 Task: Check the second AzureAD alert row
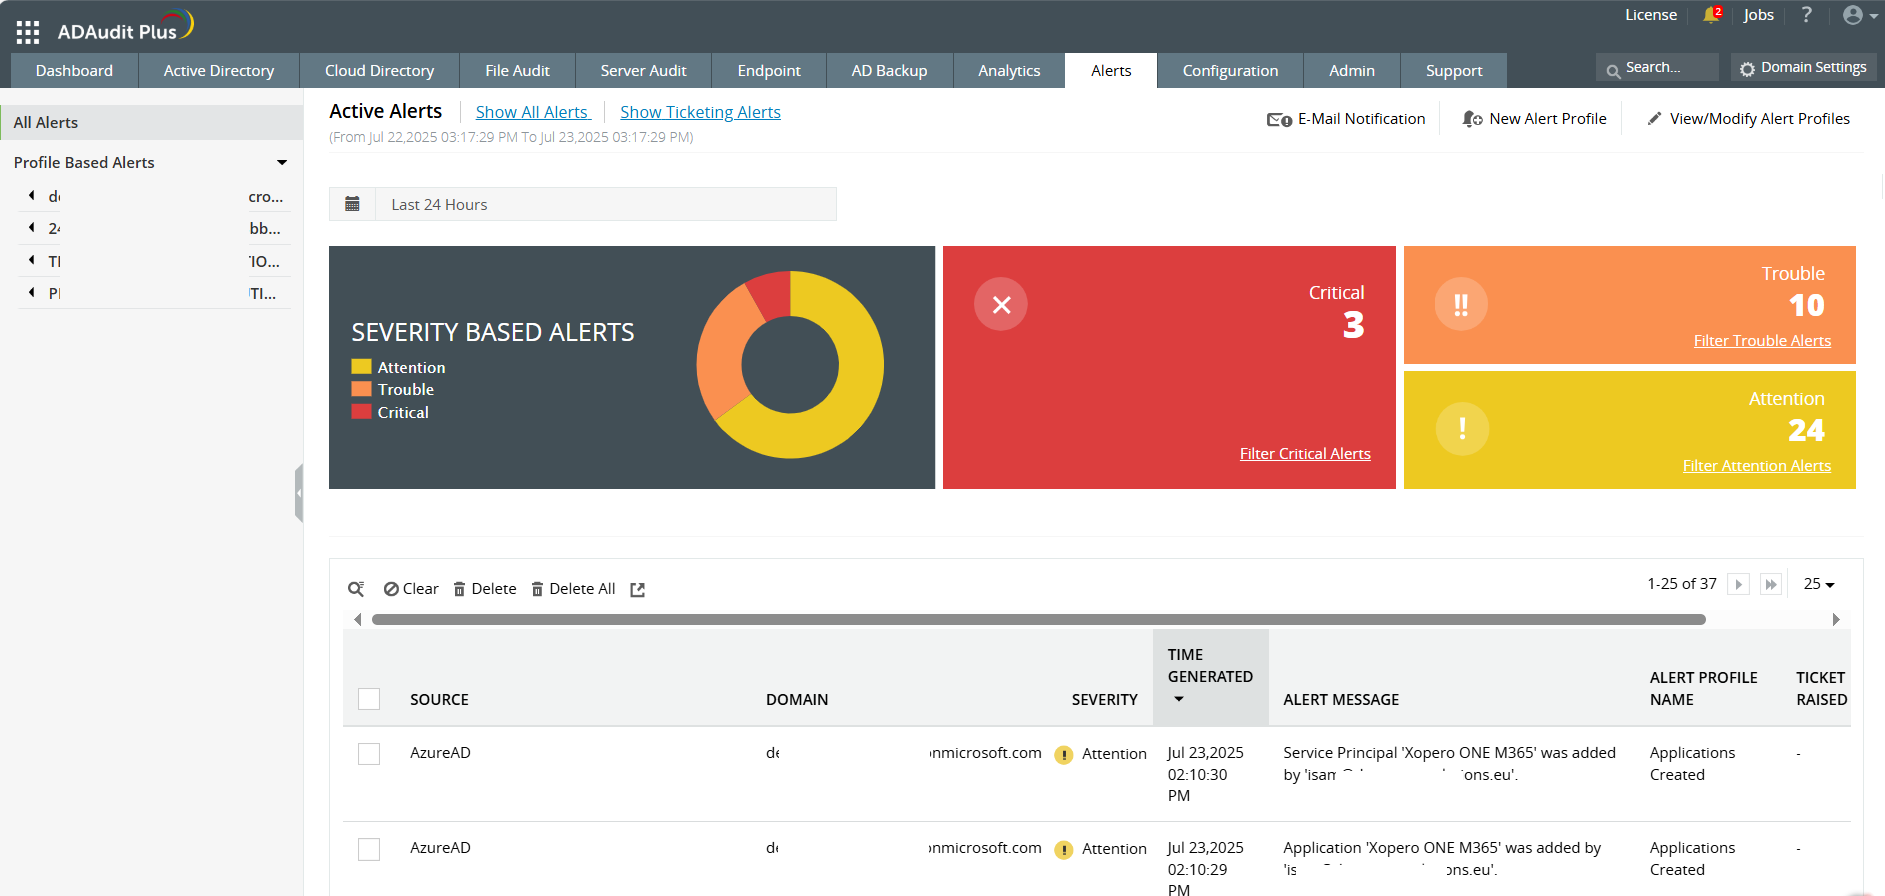click(x=369, y=849)
